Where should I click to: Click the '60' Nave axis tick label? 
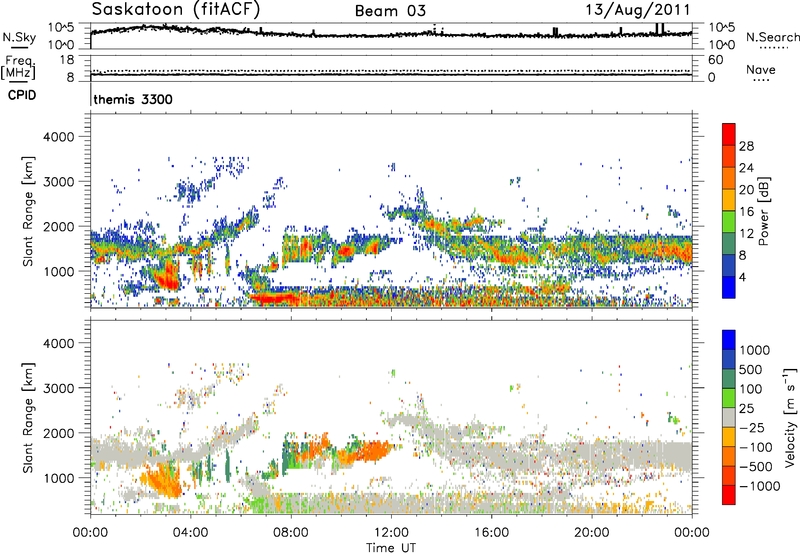(715, 60)
